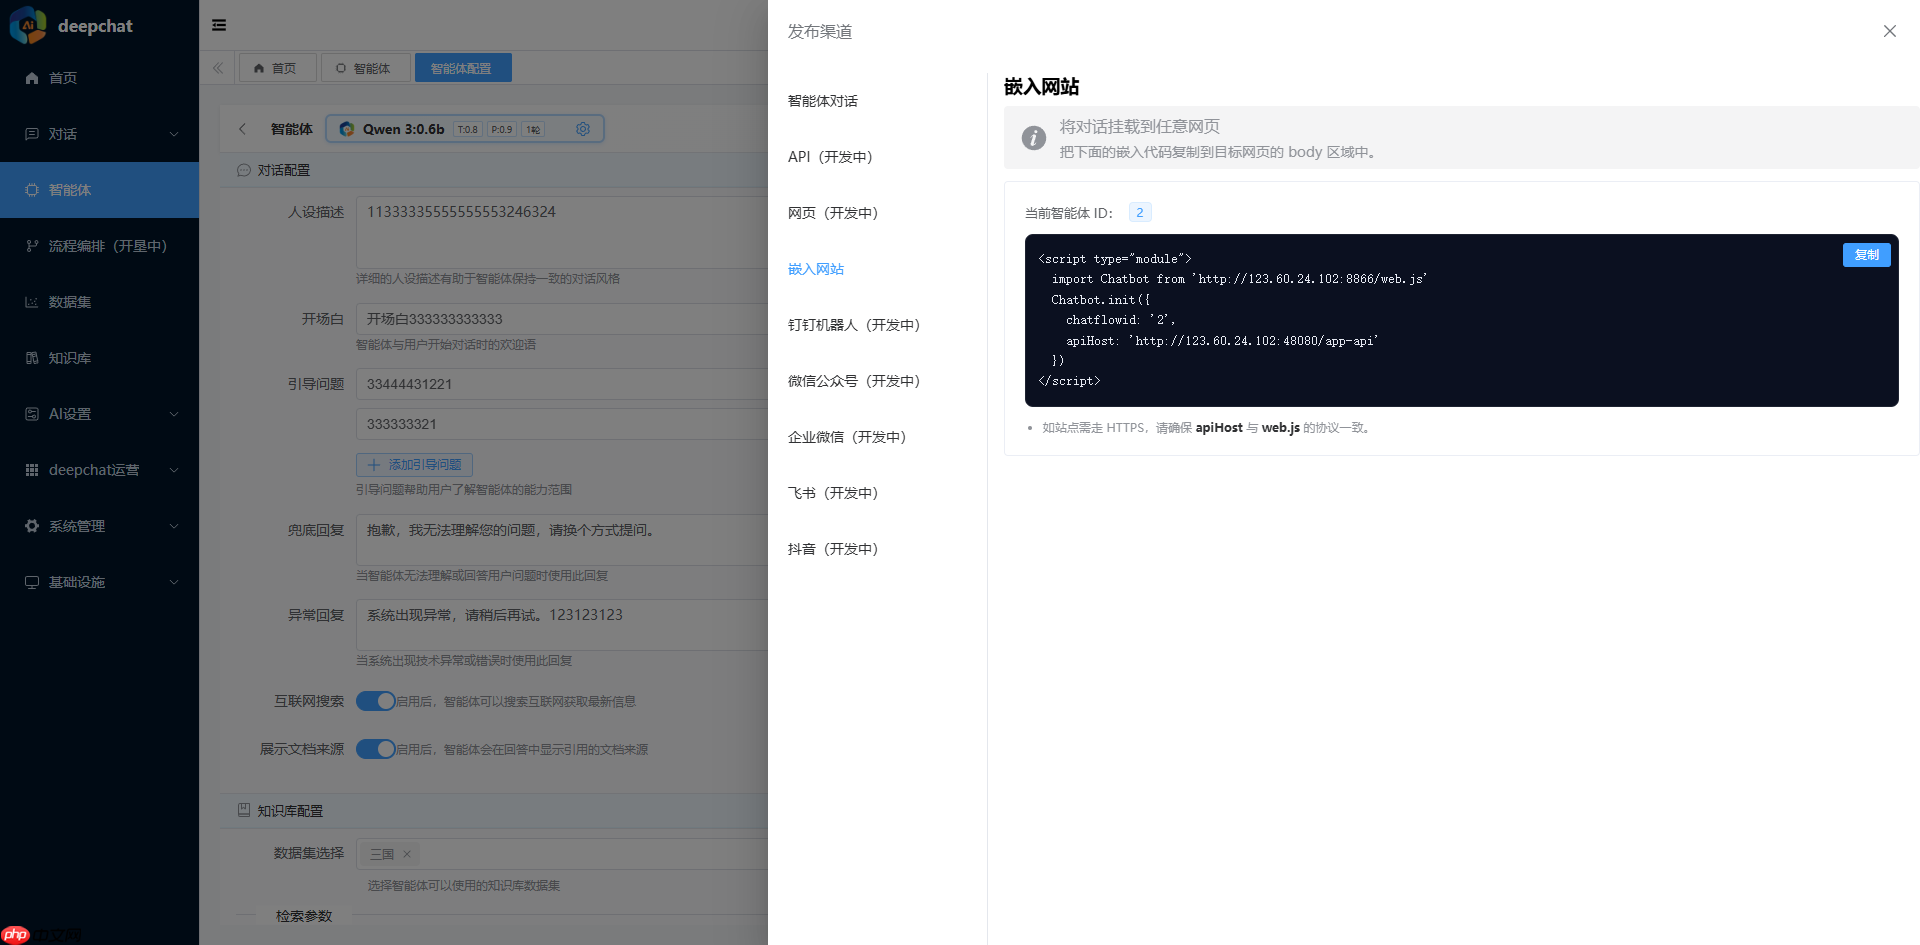Click the deepchat logo

point(26,25)
